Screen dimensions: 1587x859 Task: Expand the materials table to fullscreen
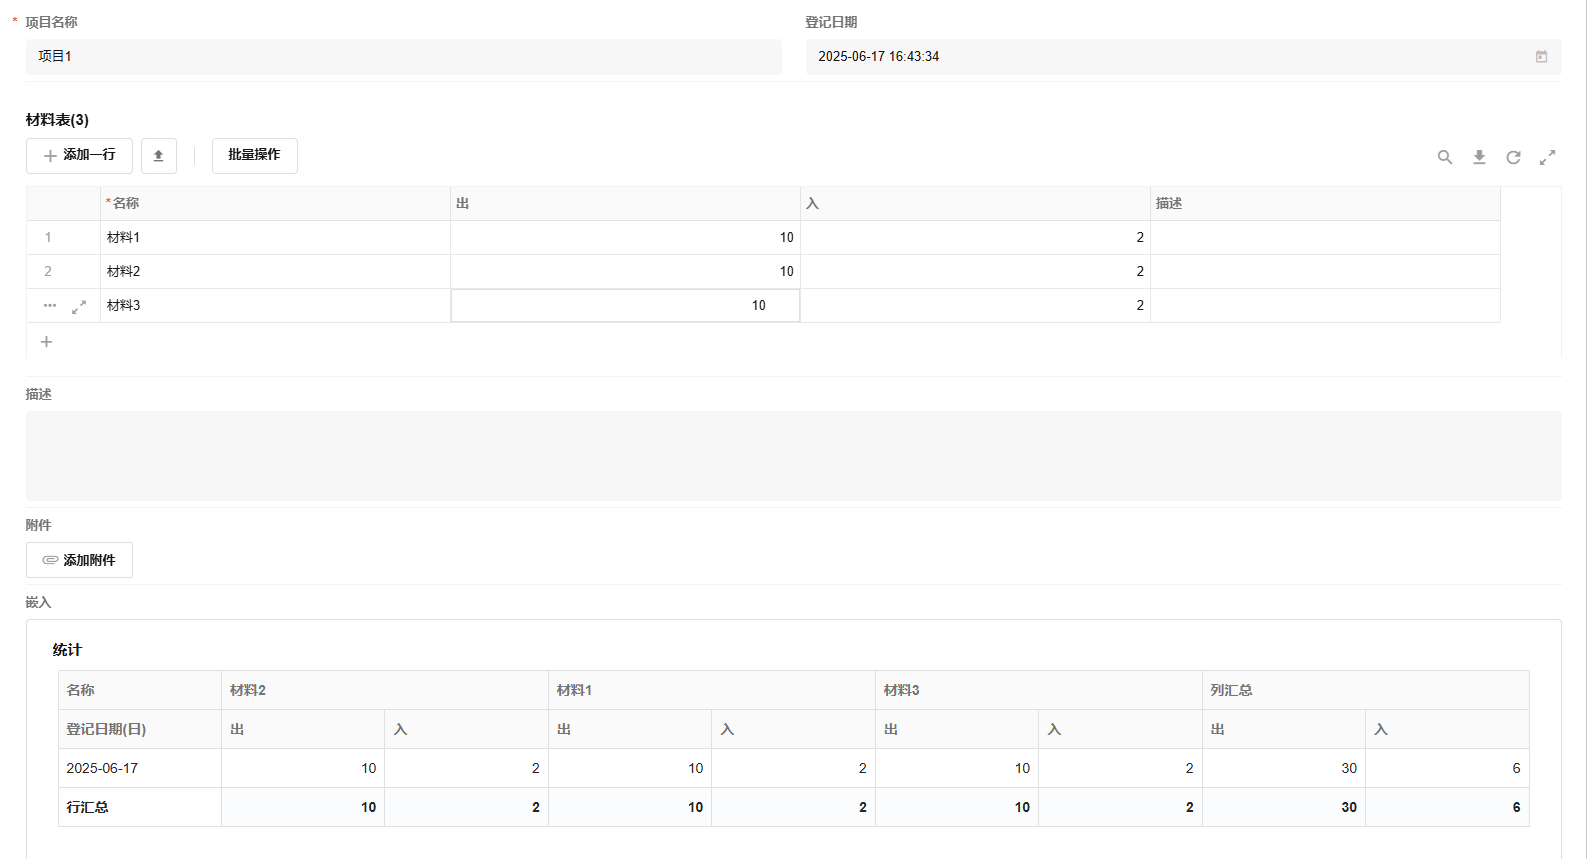tap(1547, 157)
